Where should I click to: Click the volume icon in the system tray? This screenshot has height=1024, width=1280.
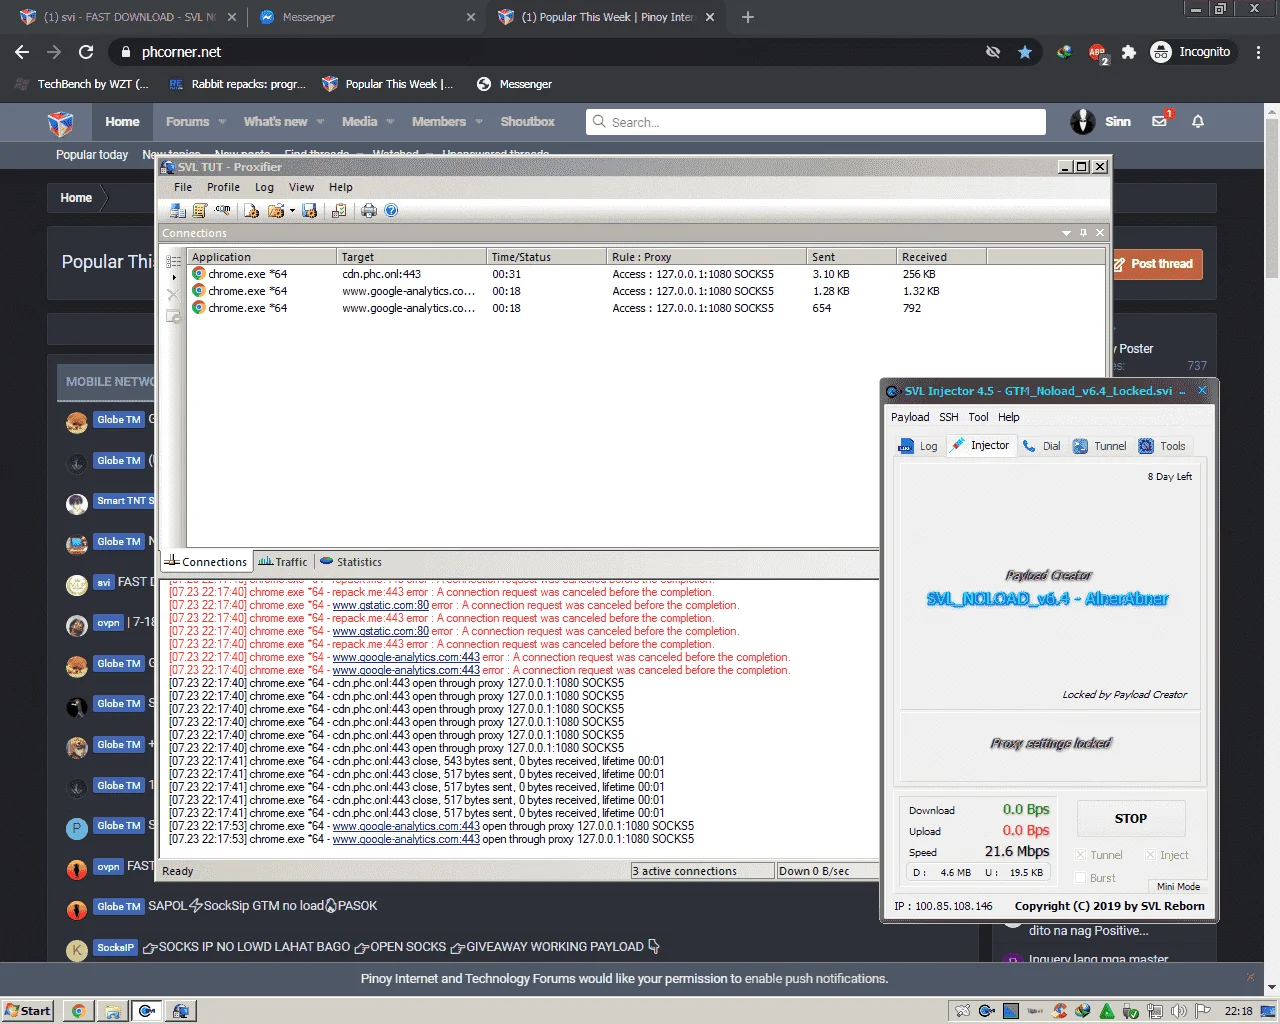(1179, 1011)
